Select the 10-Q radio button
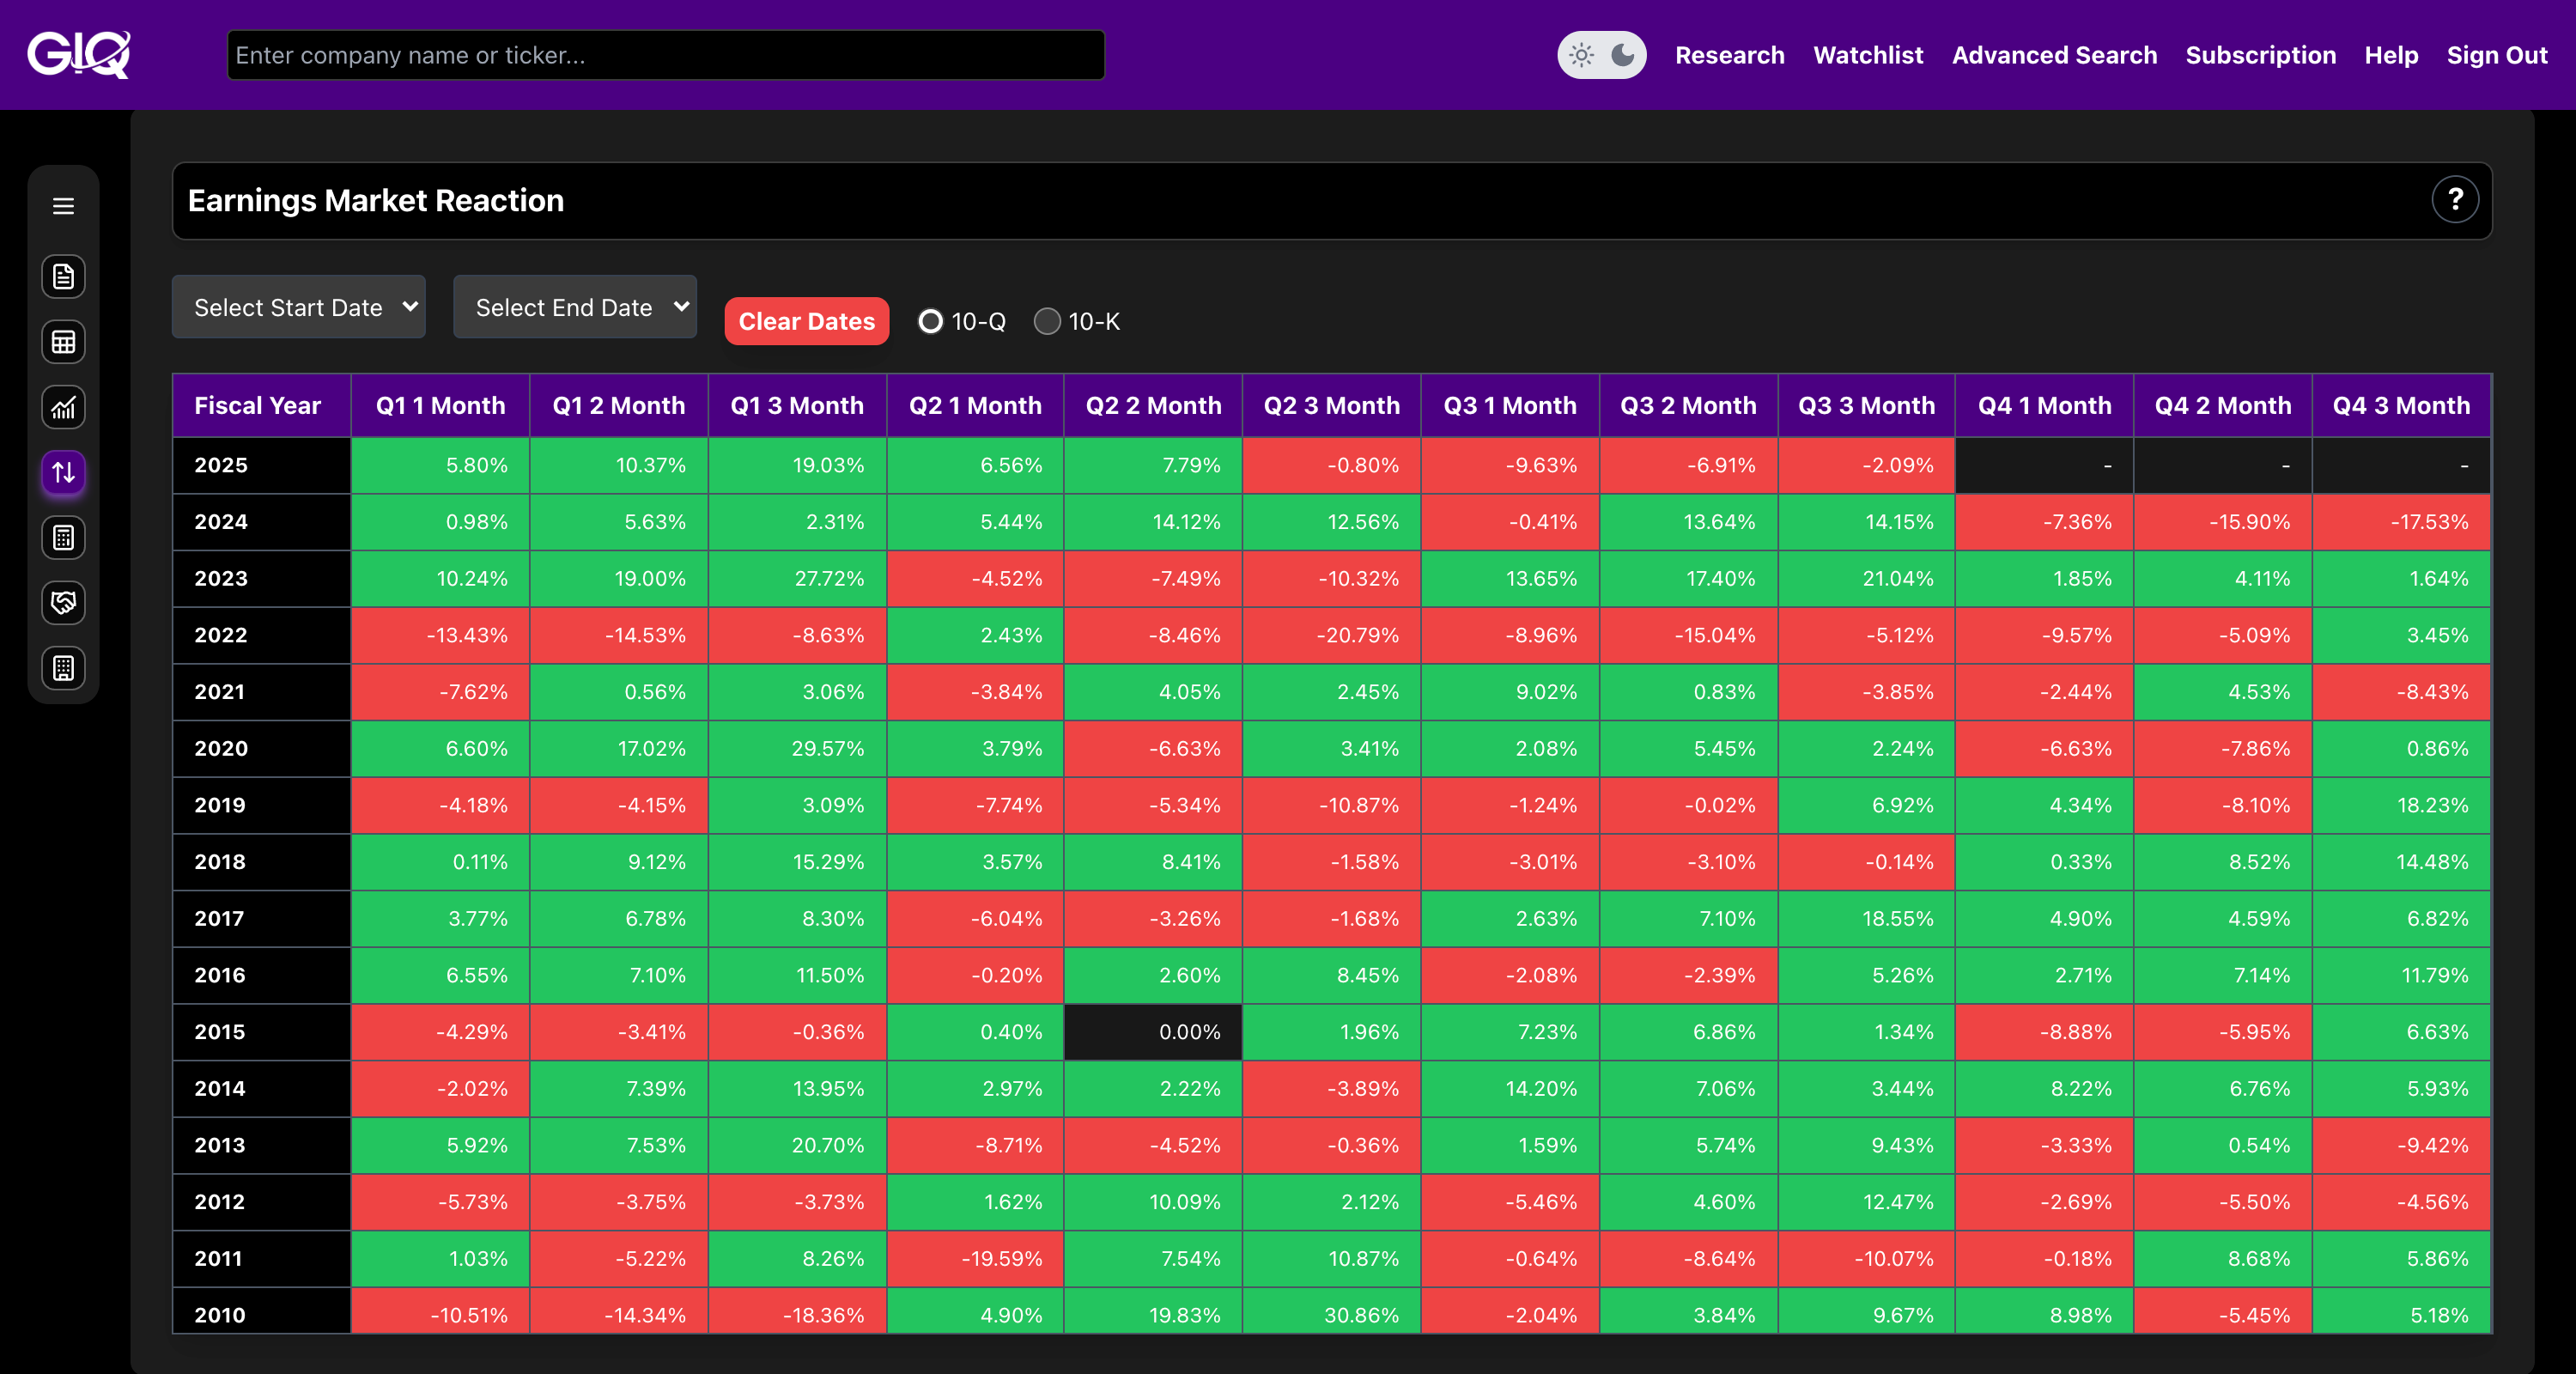The height and width of the screenshot is (1374, 2576). pyautogui.click(x=930, y=322)
